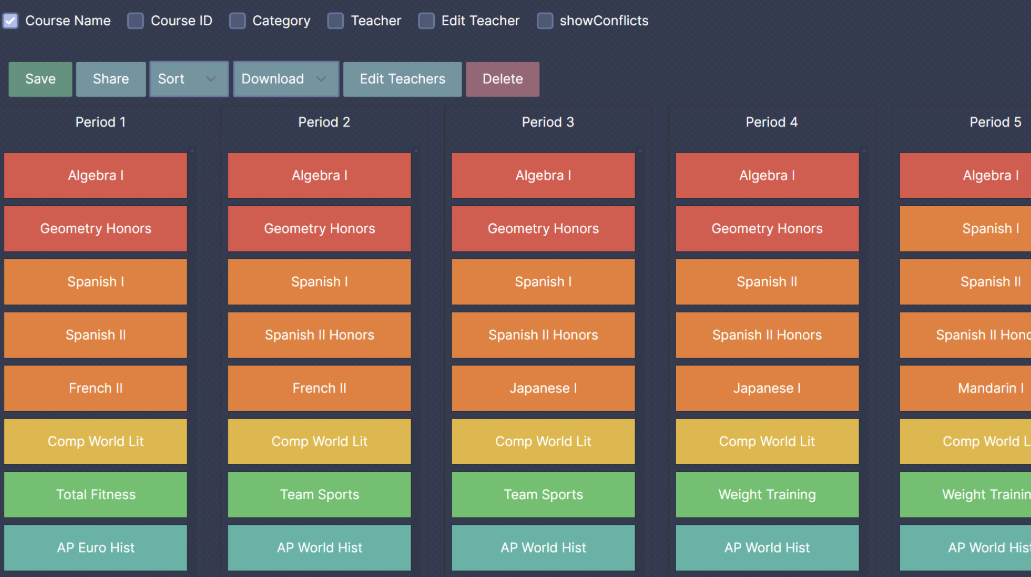1031x577 pixels.
Task: Tick the Category checkbox
Action: (x=237, y=20)
